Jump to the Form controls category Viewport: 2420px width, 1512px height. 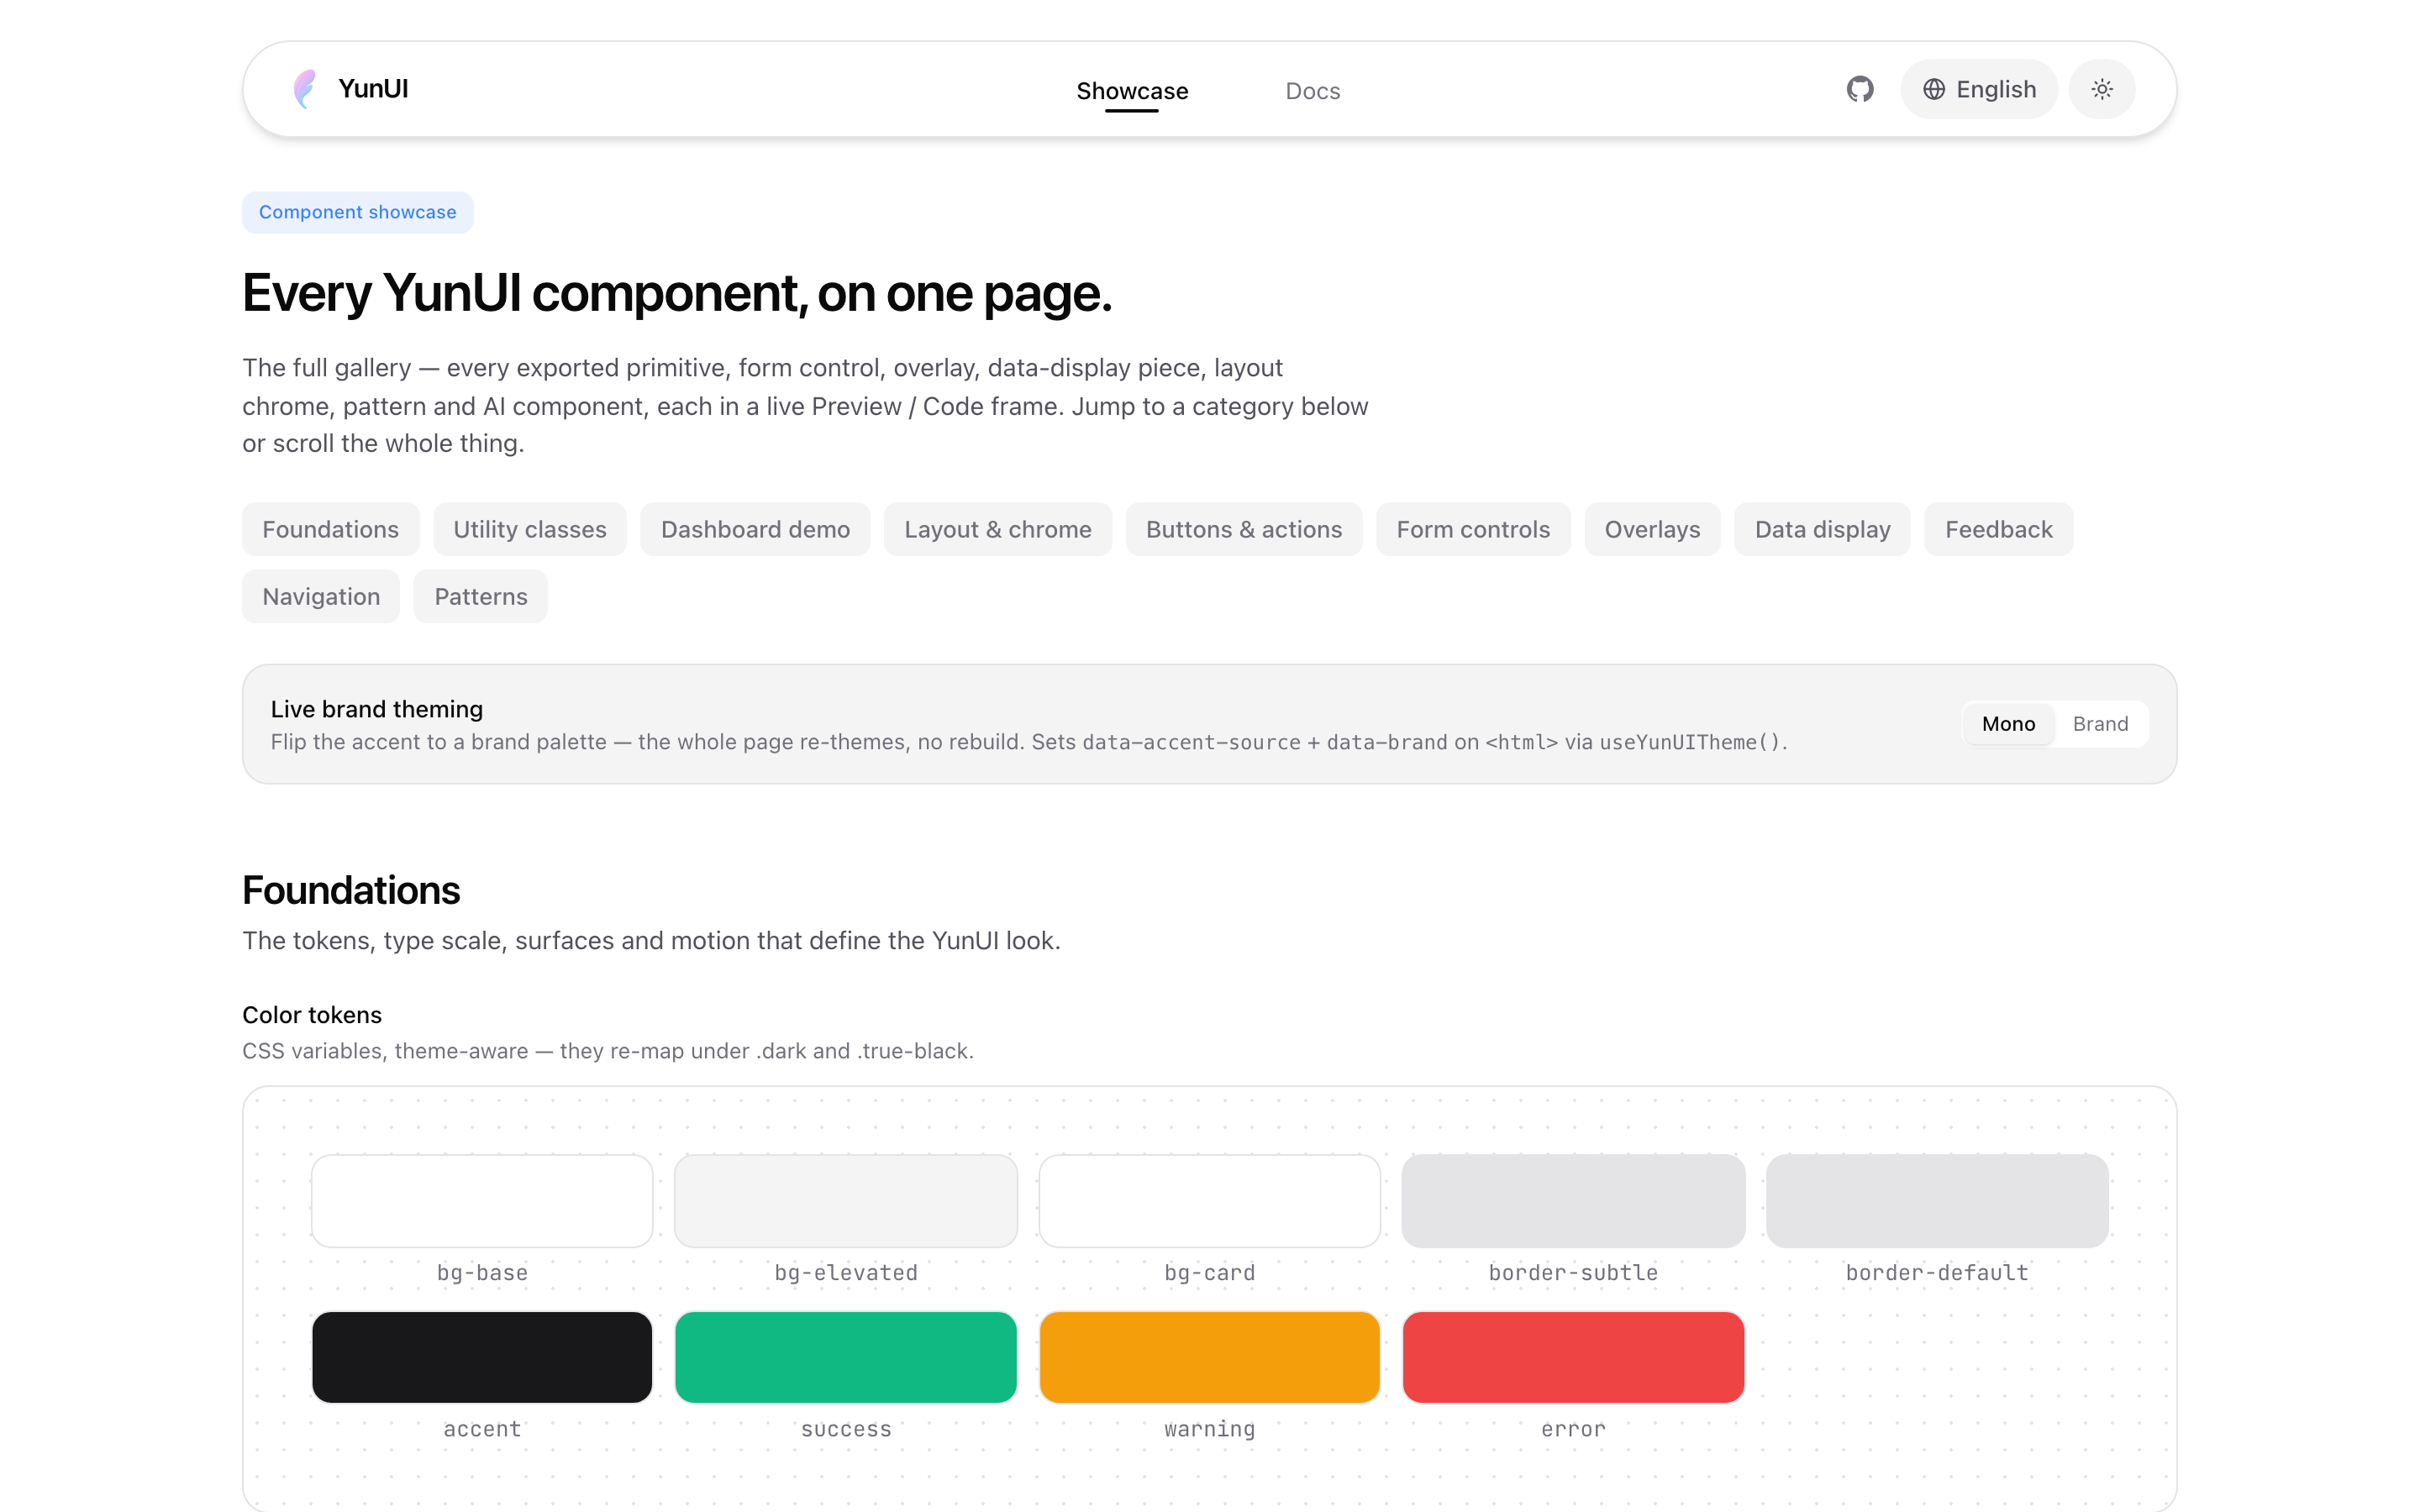click(x=1473, y=529)
